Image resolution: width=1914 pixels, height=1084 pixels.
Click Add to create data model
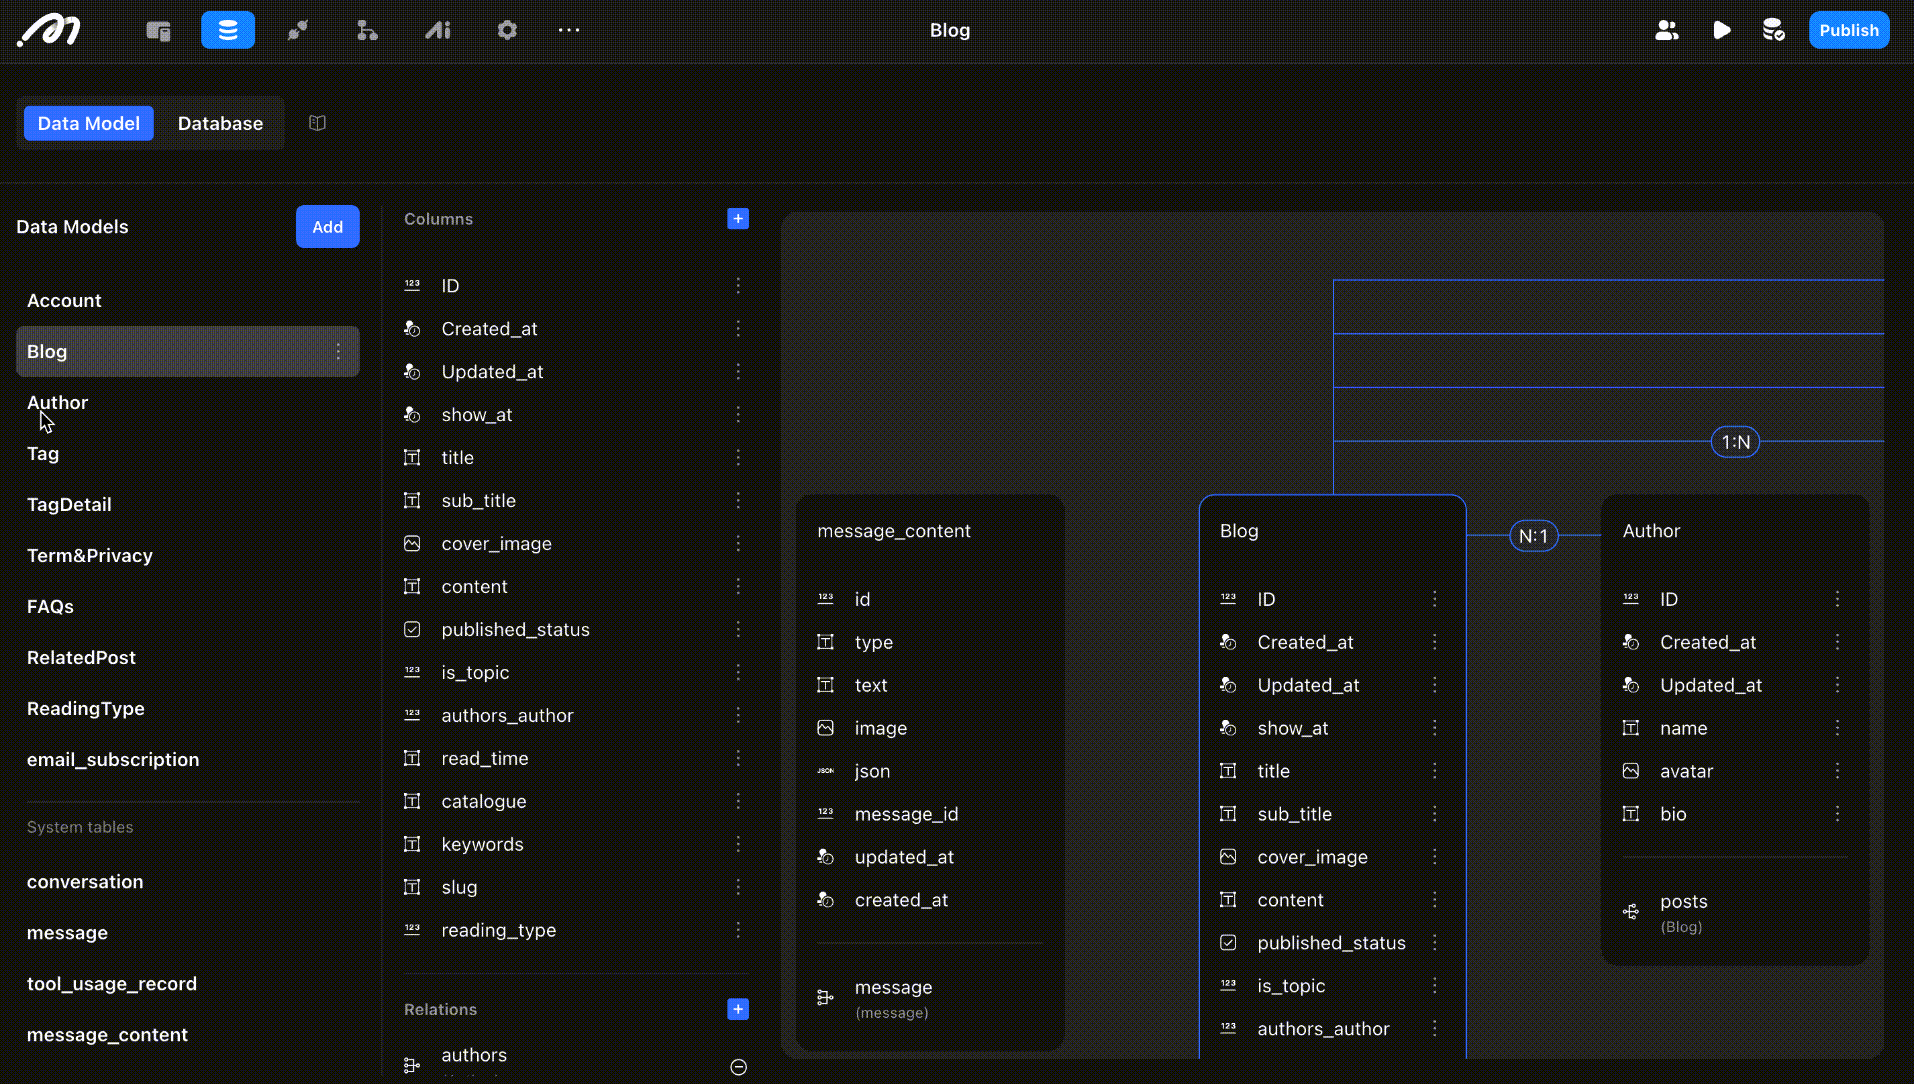[327, 227]
